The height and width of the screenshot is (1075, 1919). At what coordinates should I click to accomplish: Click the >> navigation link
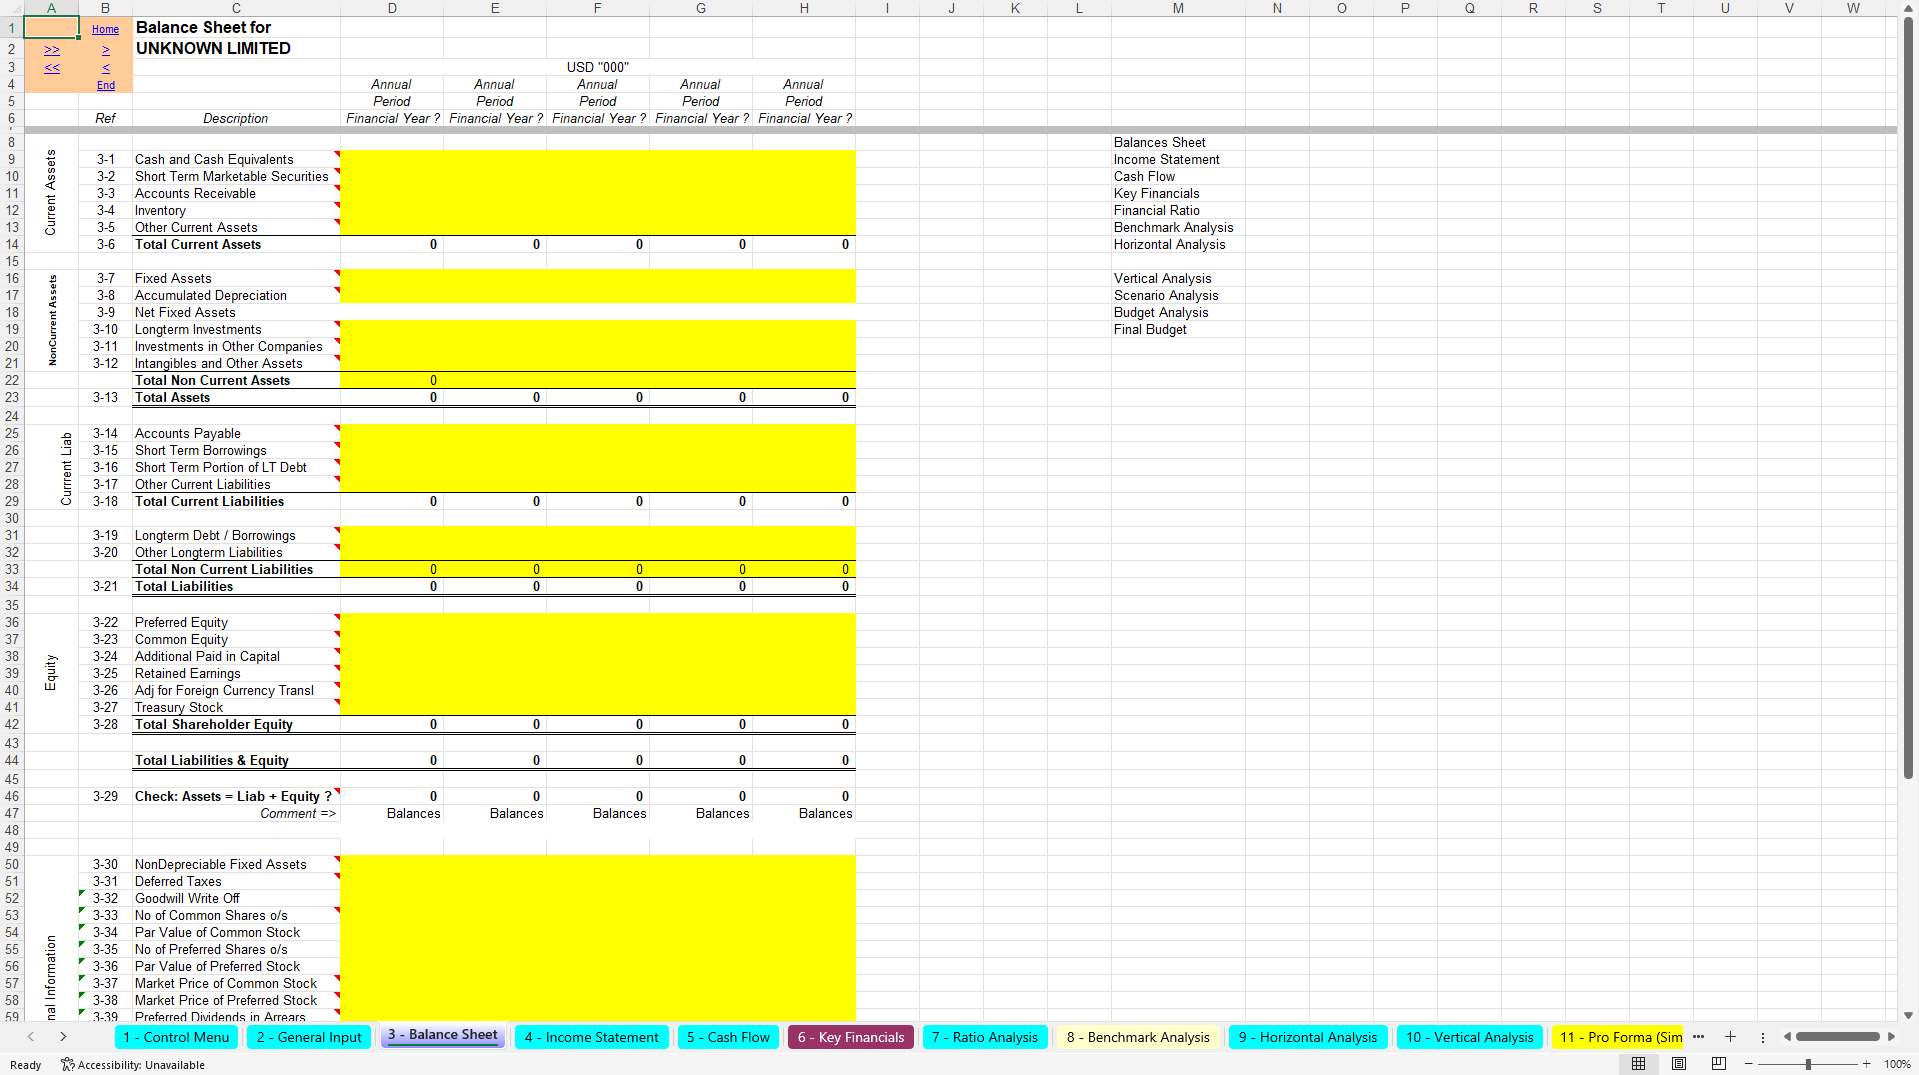(x=52, y=49)
